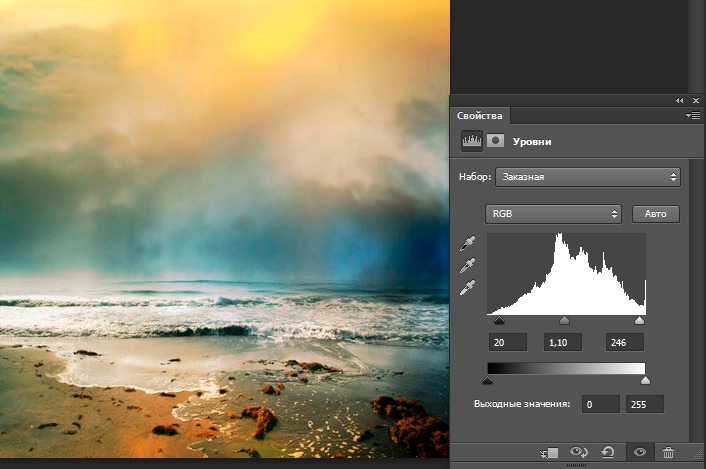Open the Свойства panel flyout menu
706x469 pixels.
pyautogui.click(x=694, y=116)
